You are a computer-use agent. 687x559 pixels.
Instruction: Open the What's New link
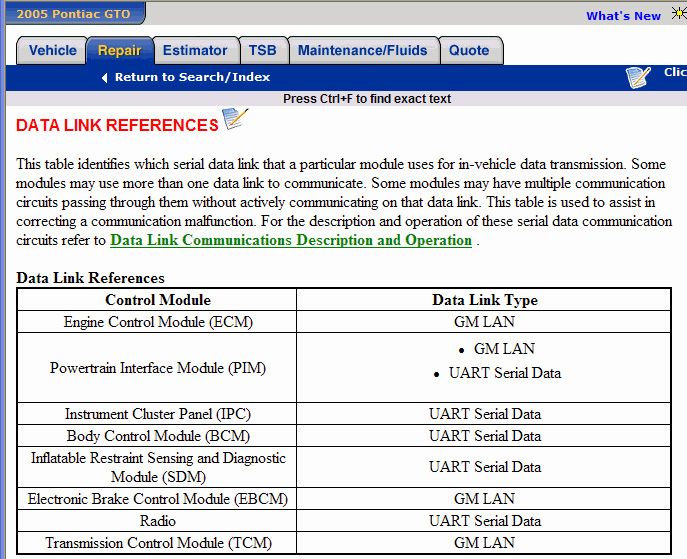(x=623, y=15)
